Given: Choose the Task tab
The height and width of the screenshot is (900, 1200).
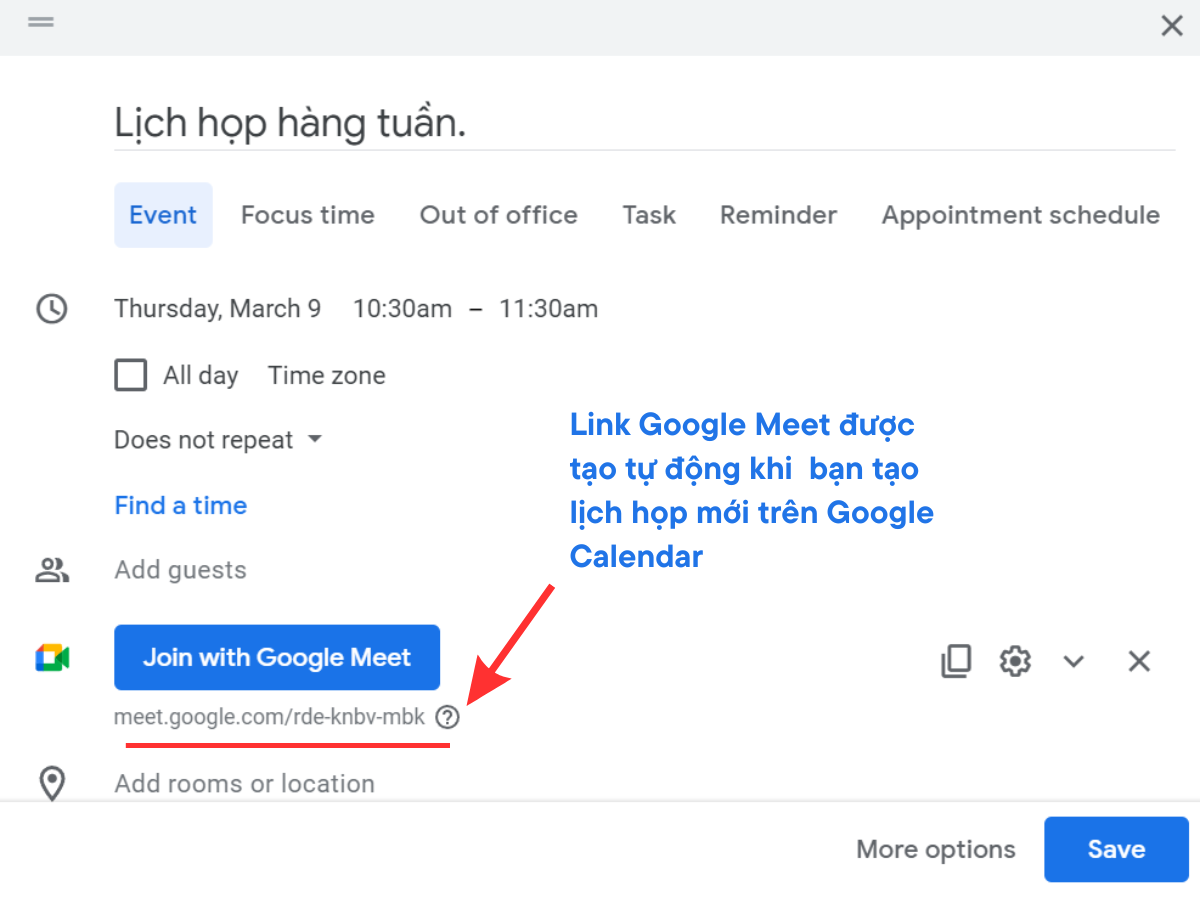Looking at the screenshot, I should (x=649, y=215).
